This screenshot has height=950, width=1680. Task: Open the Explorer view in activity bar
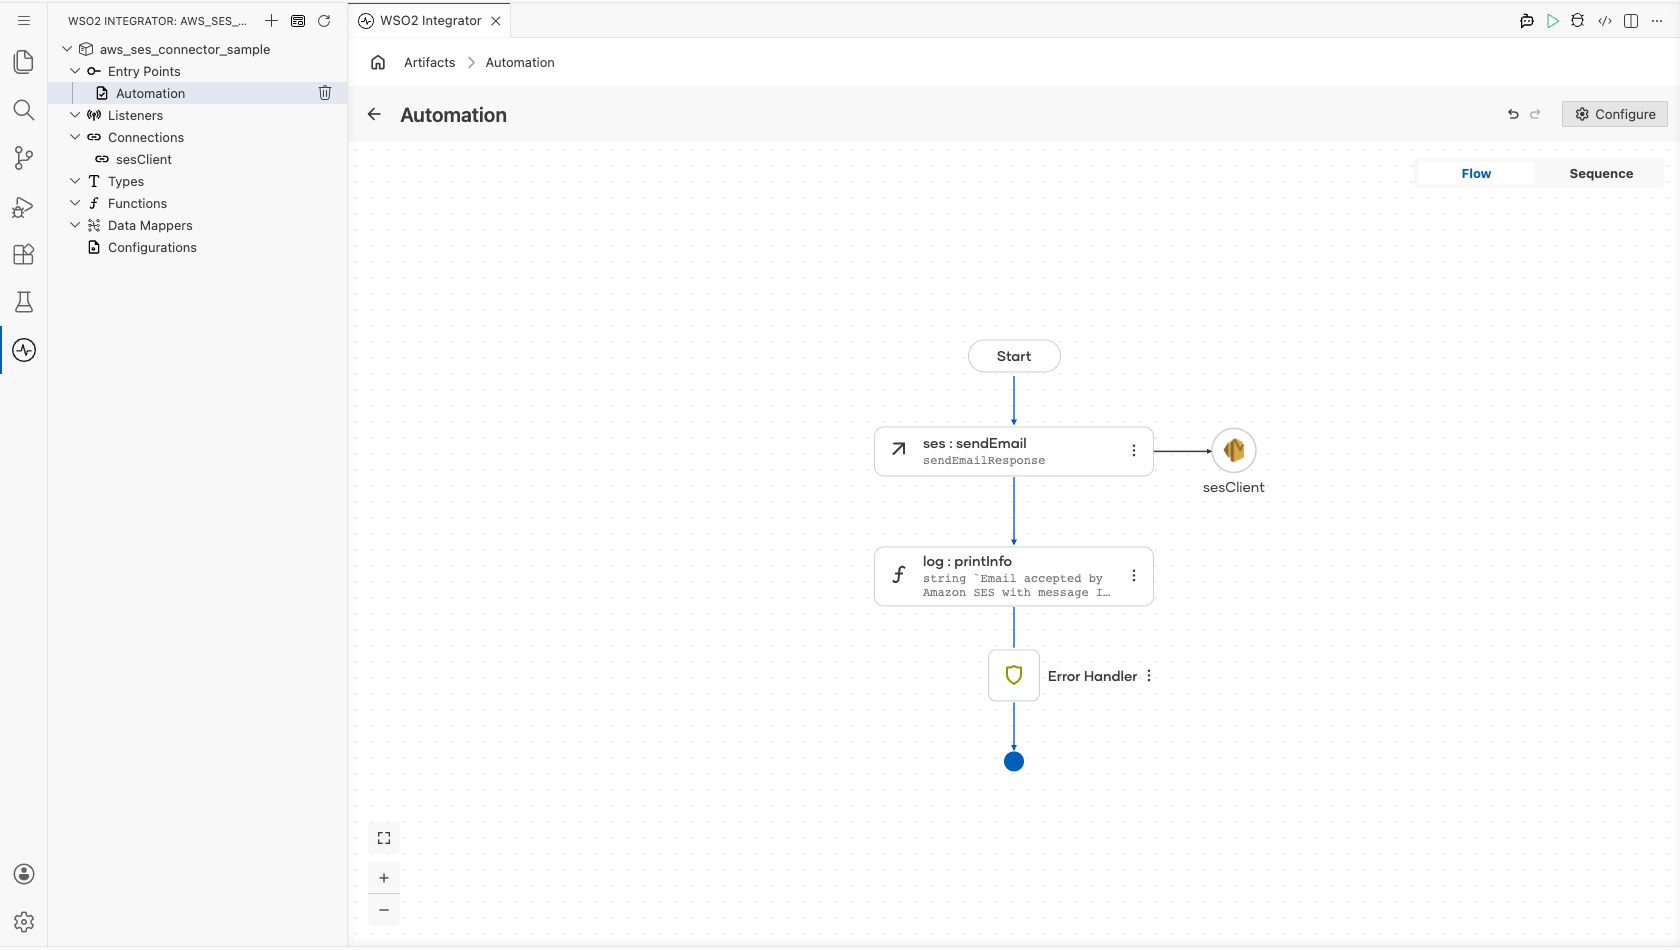pyautogui.click(x=24, y=62)
